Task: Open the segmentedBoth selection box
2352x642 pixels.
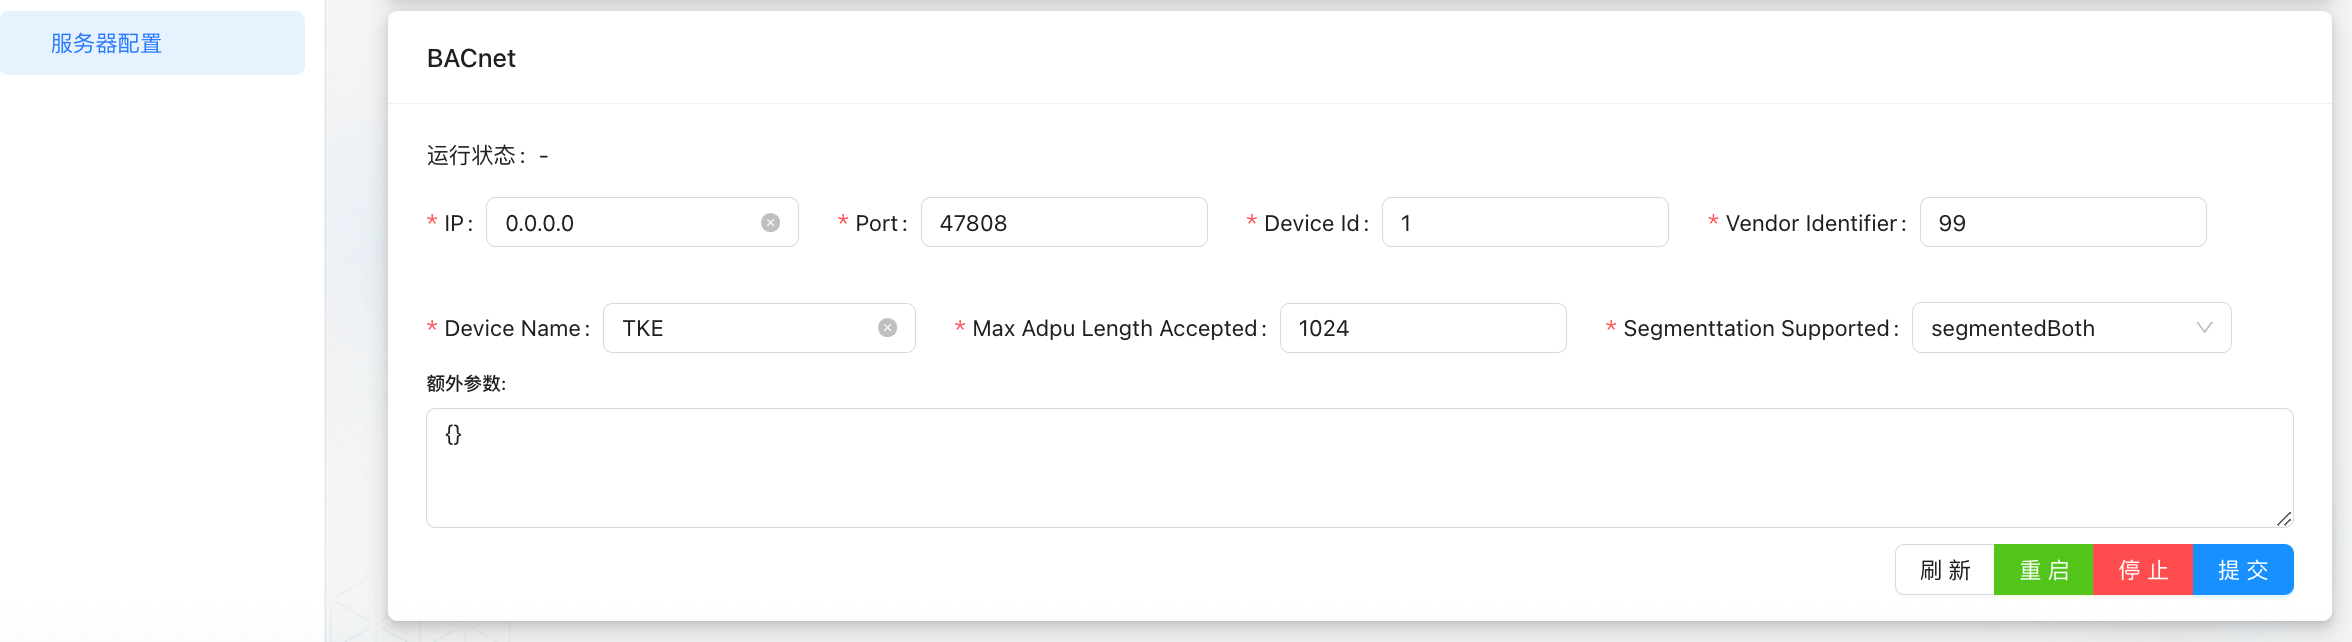Action: coord(2050,328)
